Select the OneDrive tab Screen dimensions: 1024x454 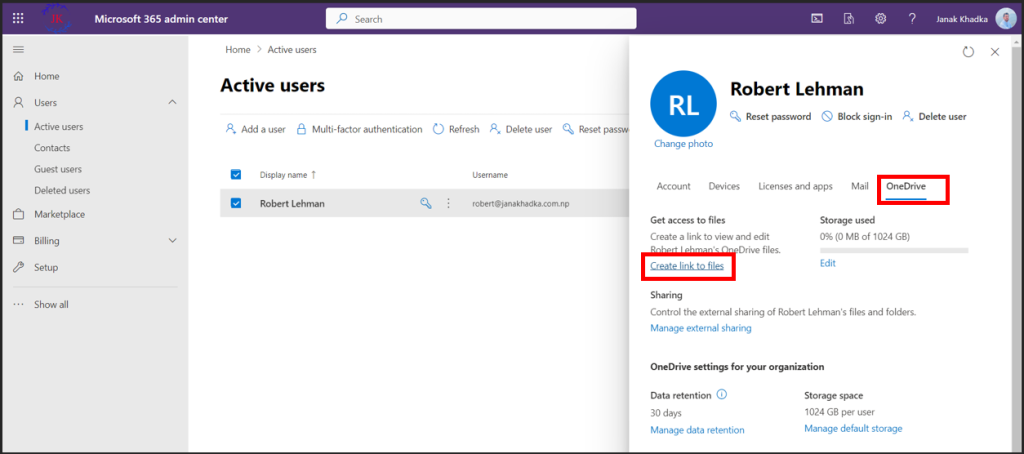(x=906, y=186)
